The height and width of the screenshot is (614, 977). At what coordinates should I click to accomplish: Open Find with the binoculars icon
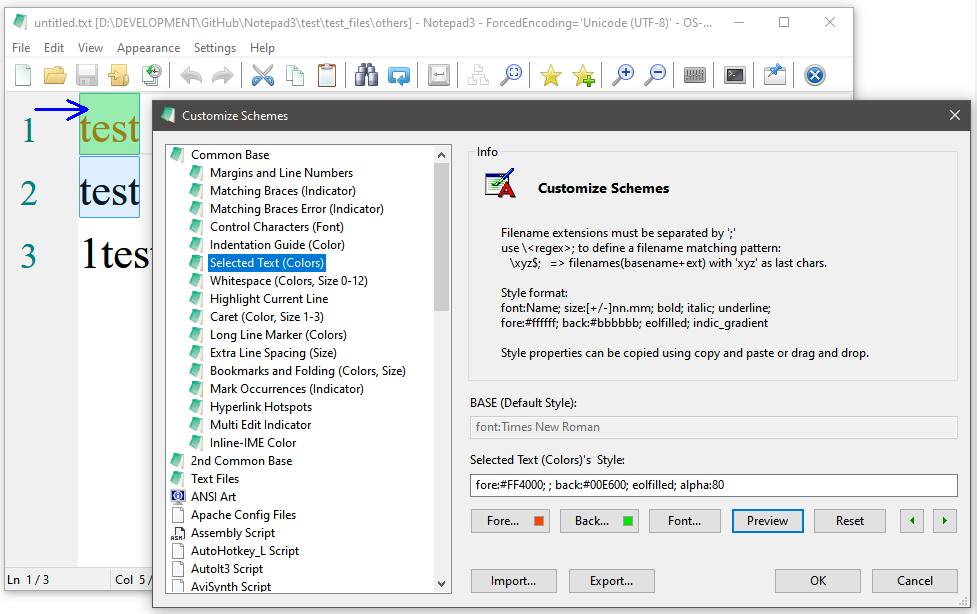click(366, 75)
